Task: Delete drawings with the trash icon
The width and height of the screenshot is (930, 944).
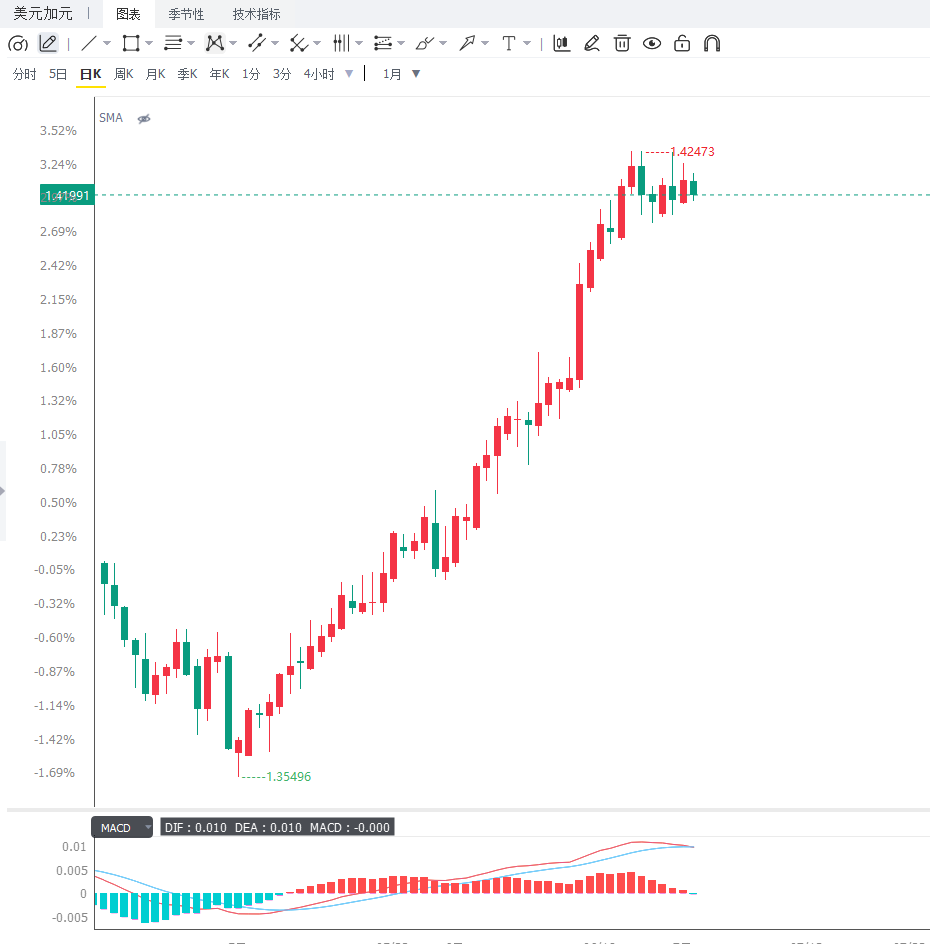Action: (x=622, y=43)
